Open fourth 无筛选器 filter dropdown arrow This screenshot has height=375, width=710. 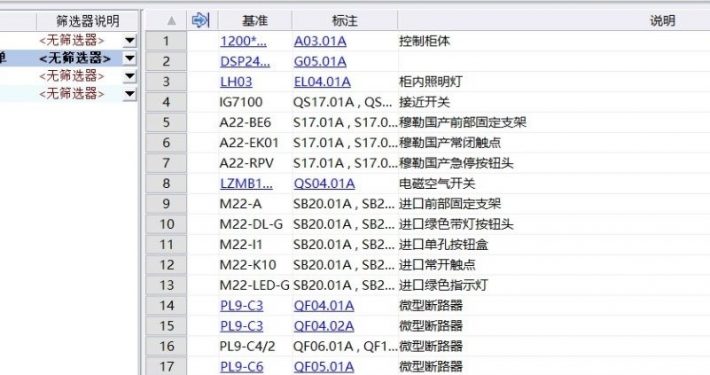point(130,94)
